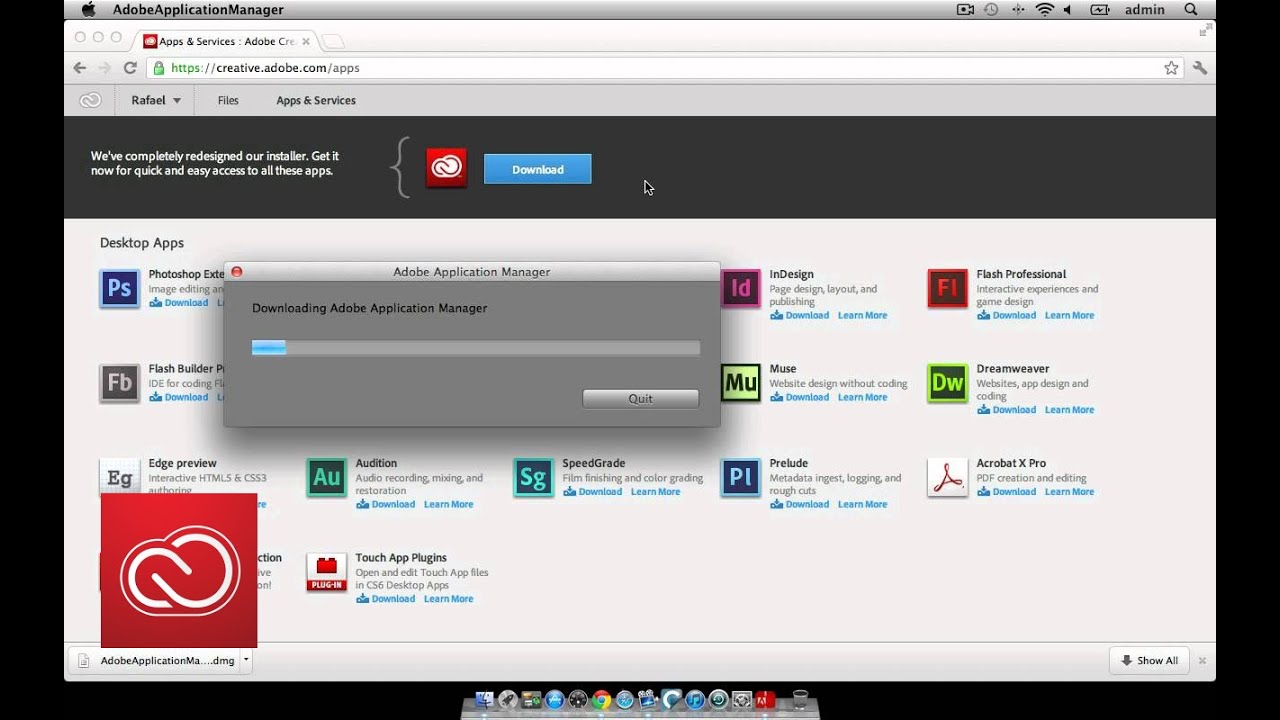Click the Creative Cloud logo beside Rafael

click(90, 100)
